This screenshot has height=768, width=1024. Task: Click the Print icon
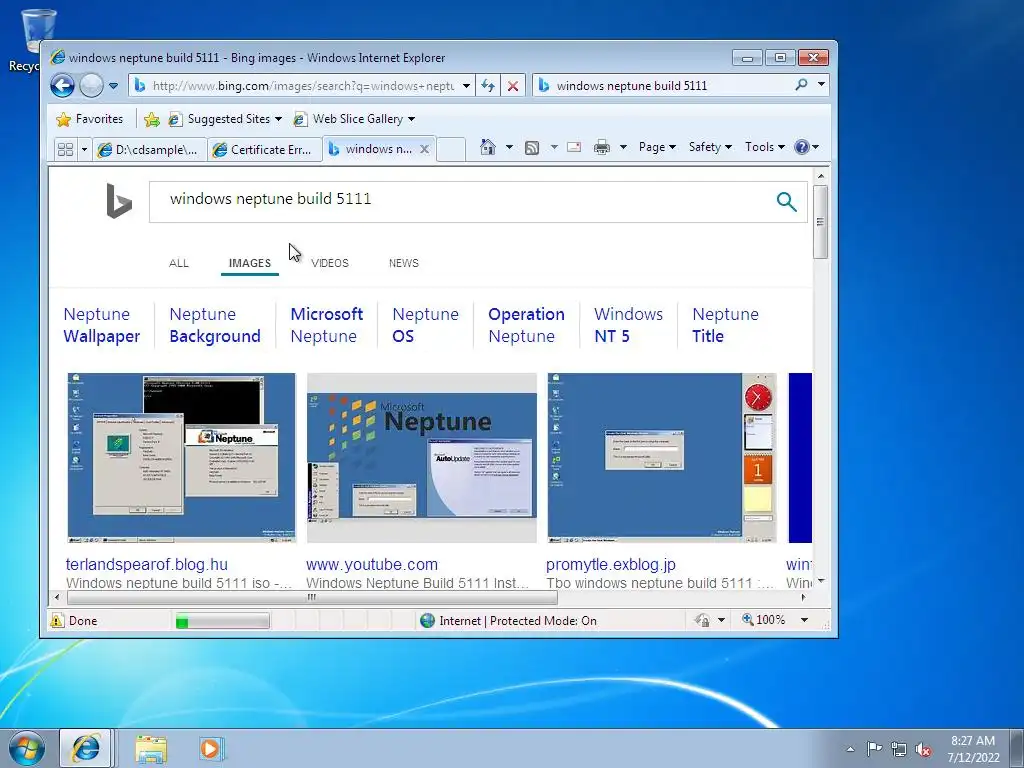tap(601, 147)
